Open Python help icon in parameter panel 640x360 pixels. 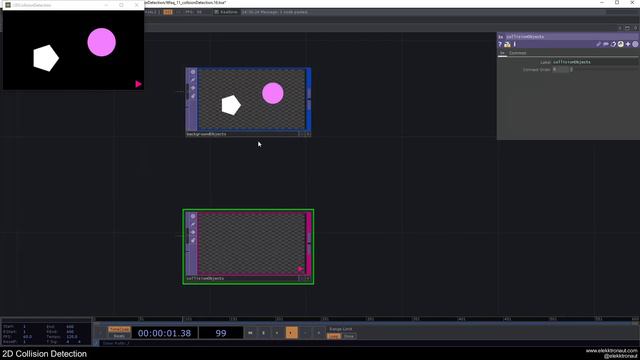(507, 44)
